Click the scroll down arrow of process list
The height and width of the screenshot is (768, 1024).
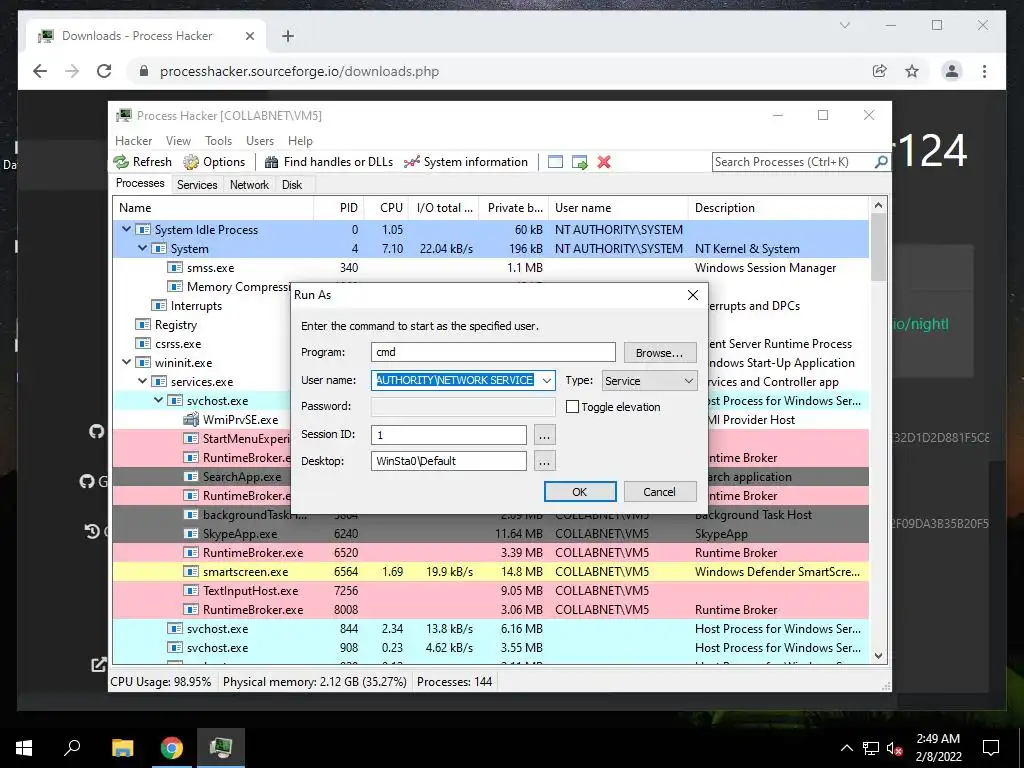coord(878,656)
